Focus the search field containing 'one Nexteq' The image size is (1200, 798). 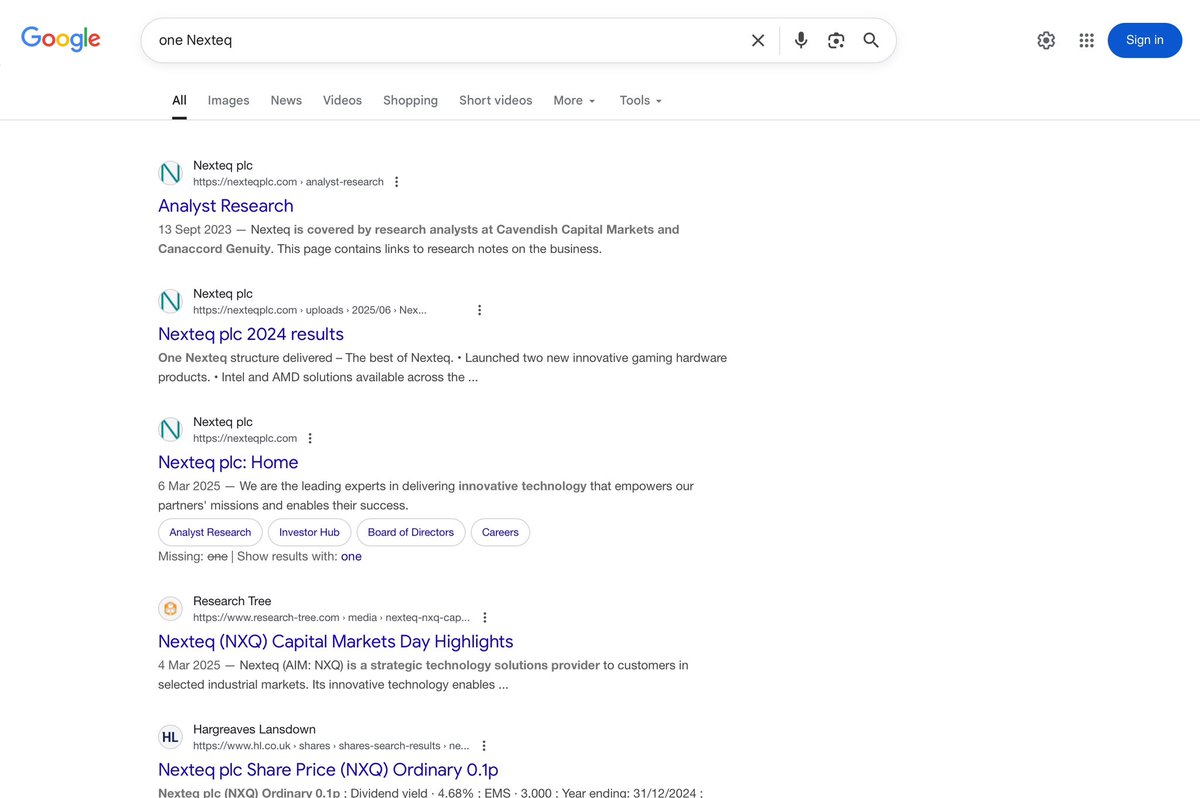[x=450, y=40]
